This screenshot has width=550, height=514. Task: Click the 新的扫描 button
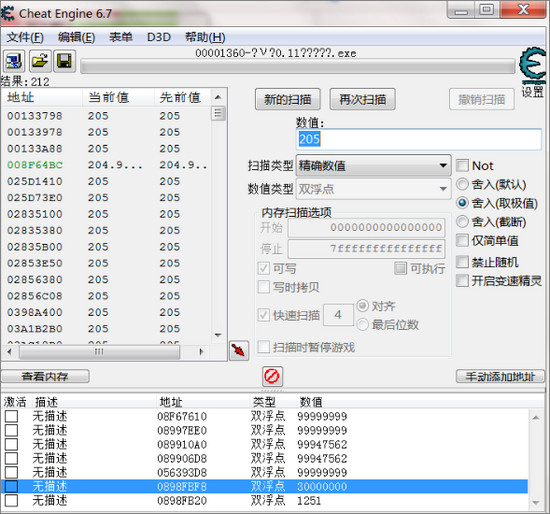[x=288, y=99]
